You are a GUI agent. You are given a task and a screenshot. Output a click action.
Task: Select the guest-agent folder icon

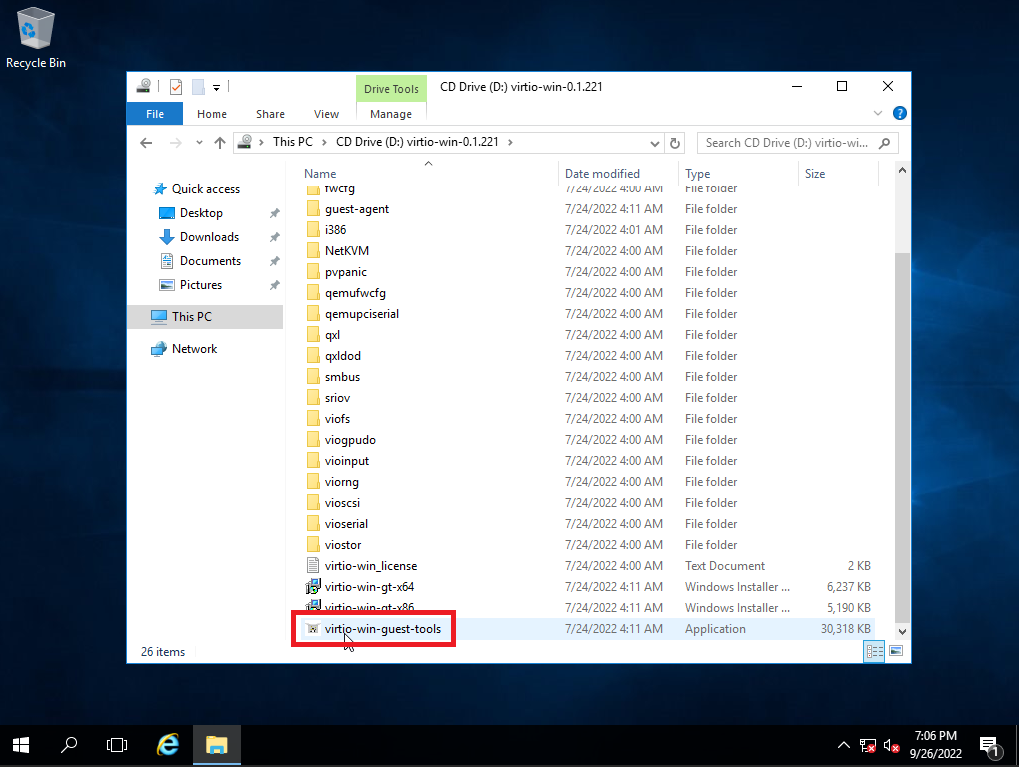(x=313, y=209)
